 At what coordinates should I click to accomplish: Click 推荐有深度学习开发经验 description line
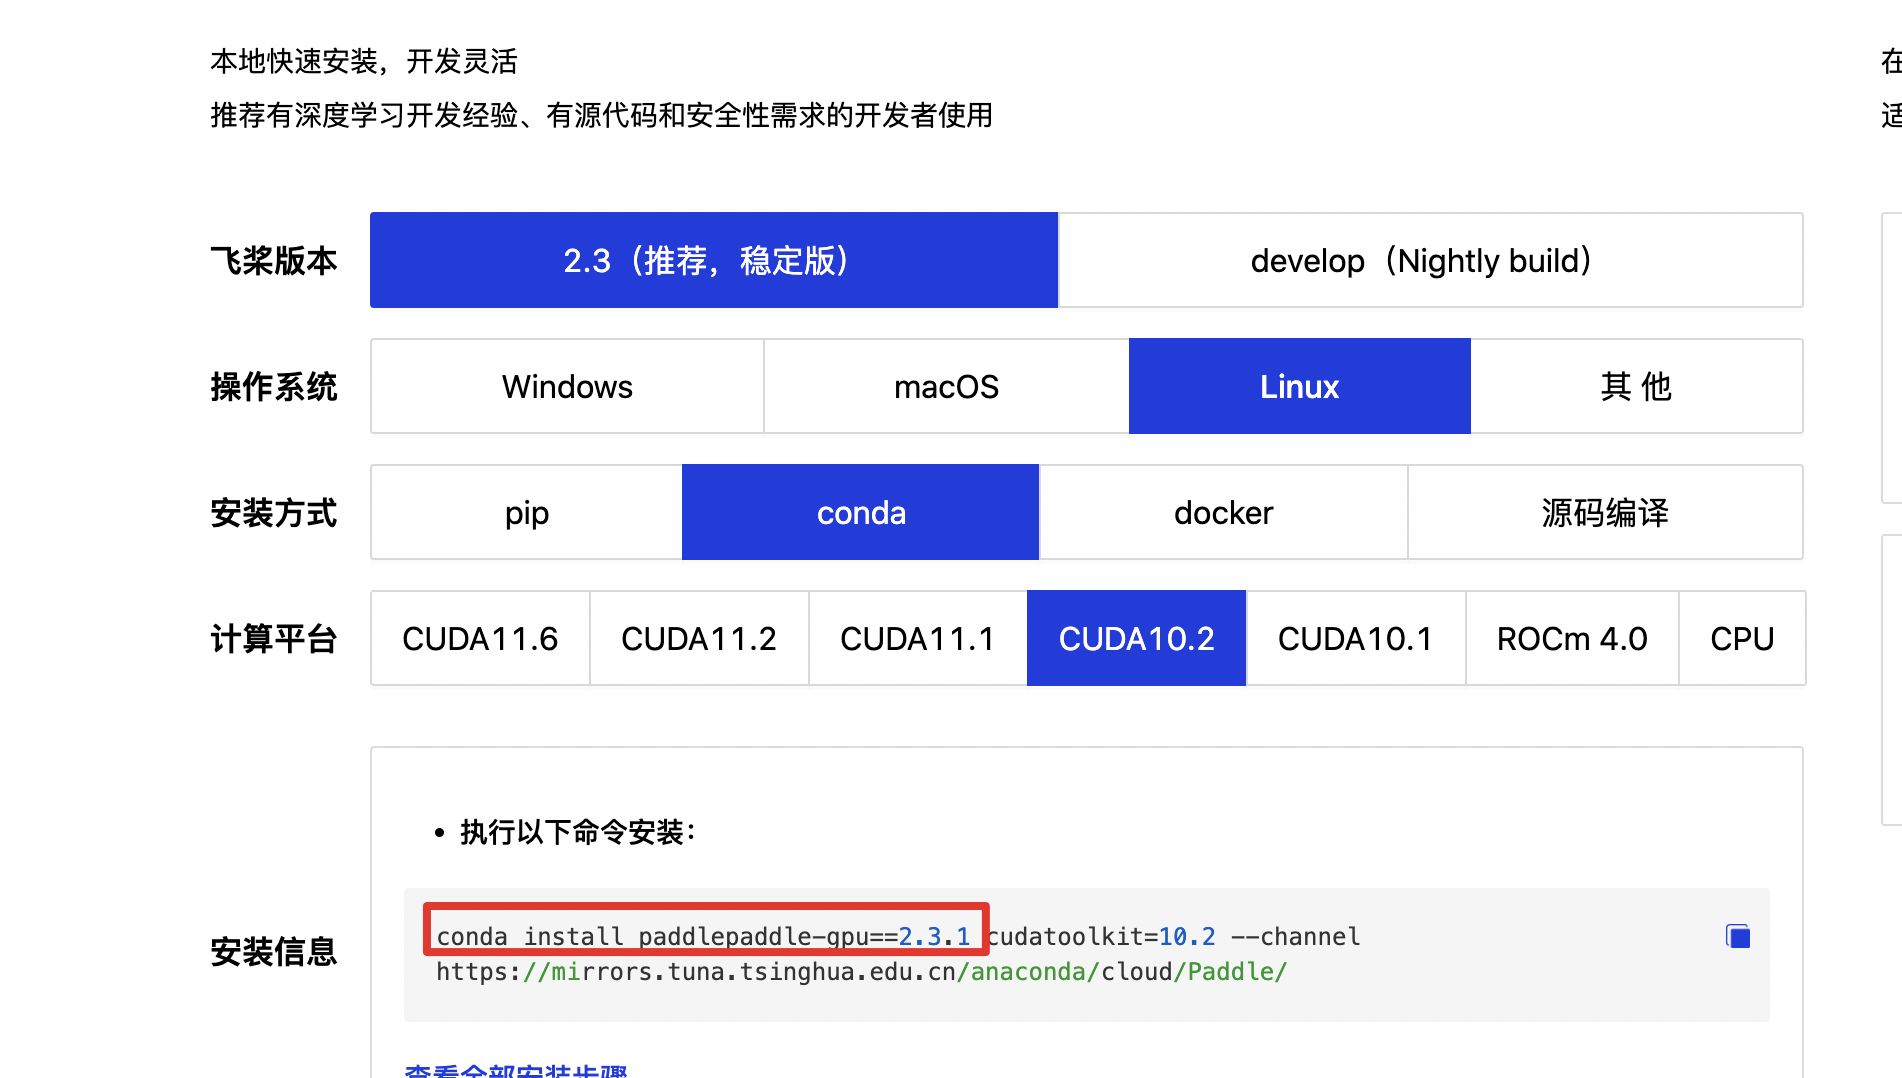pos(601,115)
